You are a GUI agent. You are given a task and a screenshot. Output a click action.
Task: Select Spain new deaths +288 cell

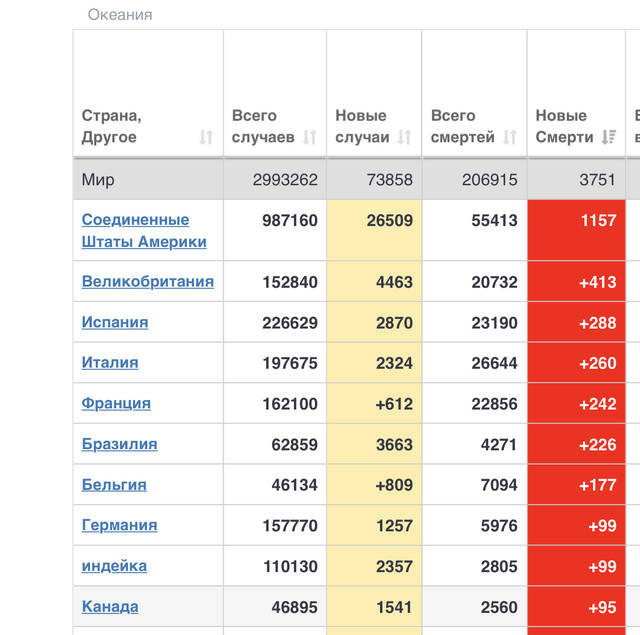pyautogui.click(x=576, y=322)
